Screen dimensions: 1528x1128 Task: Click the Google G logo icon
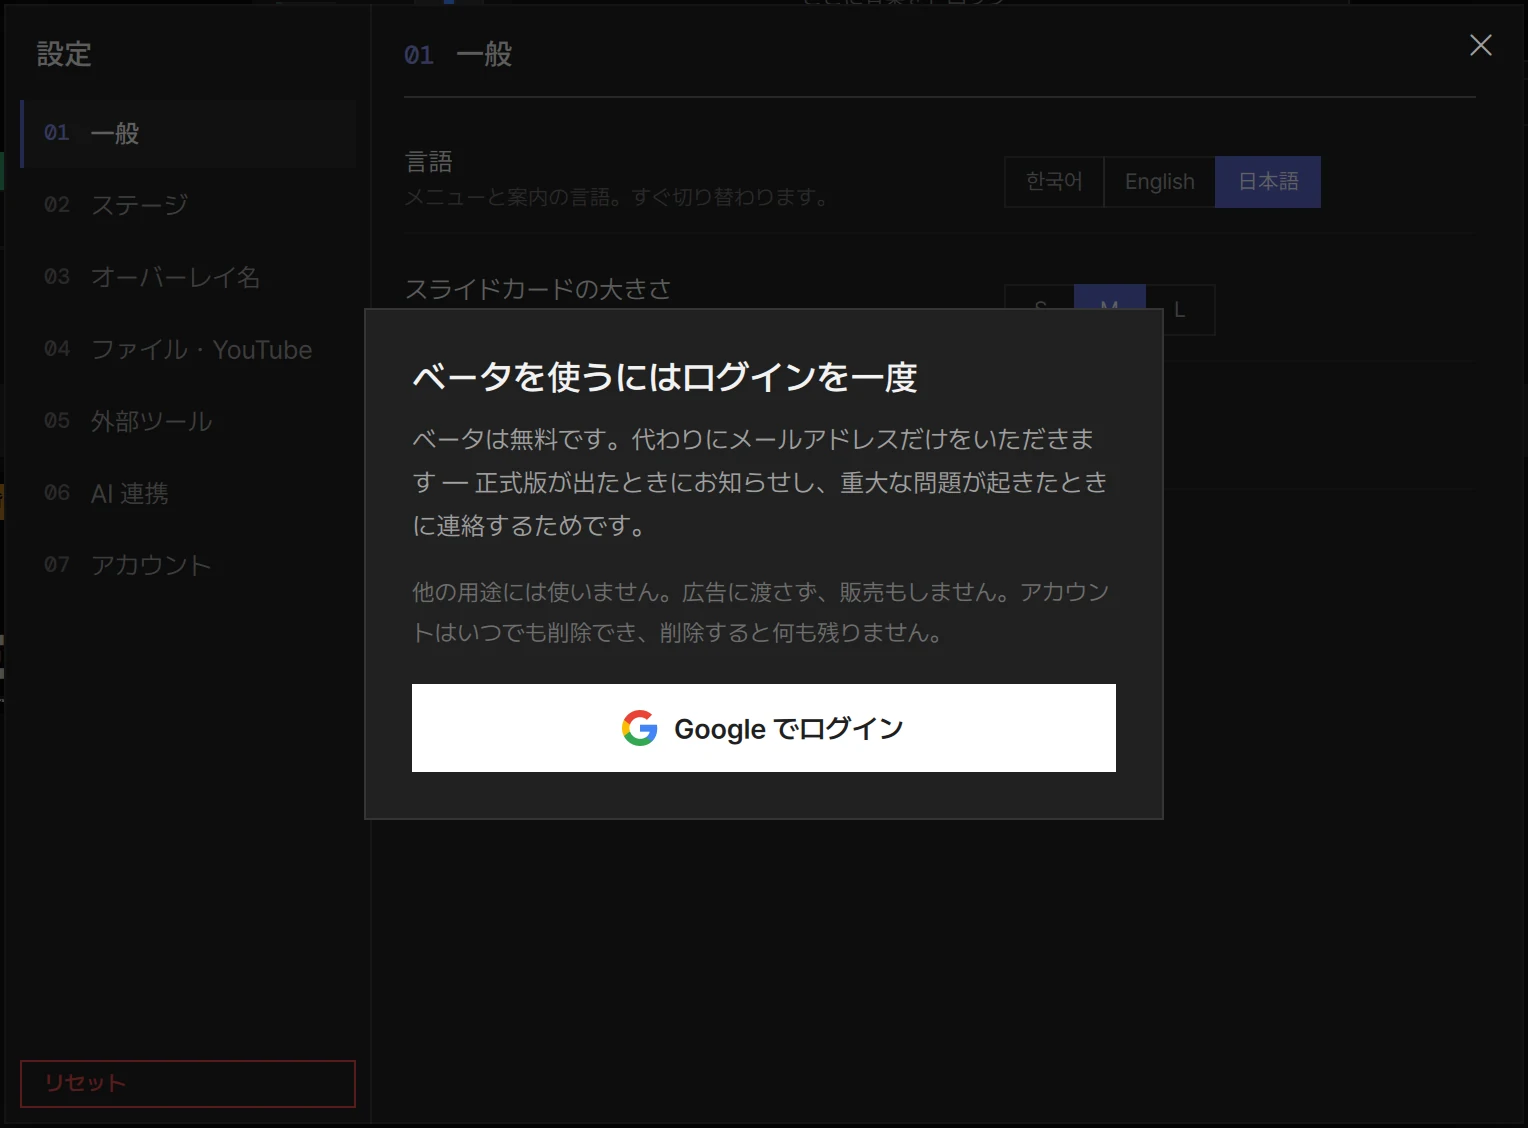640,728
